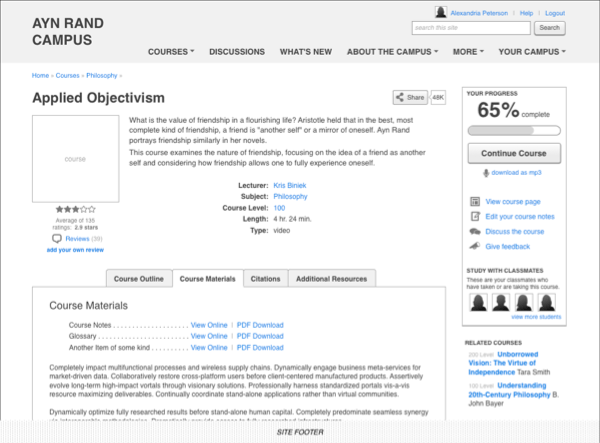The image size is (600, 443).
Task: Click the 48K share count badge
Action: click(x=438, y=97)
